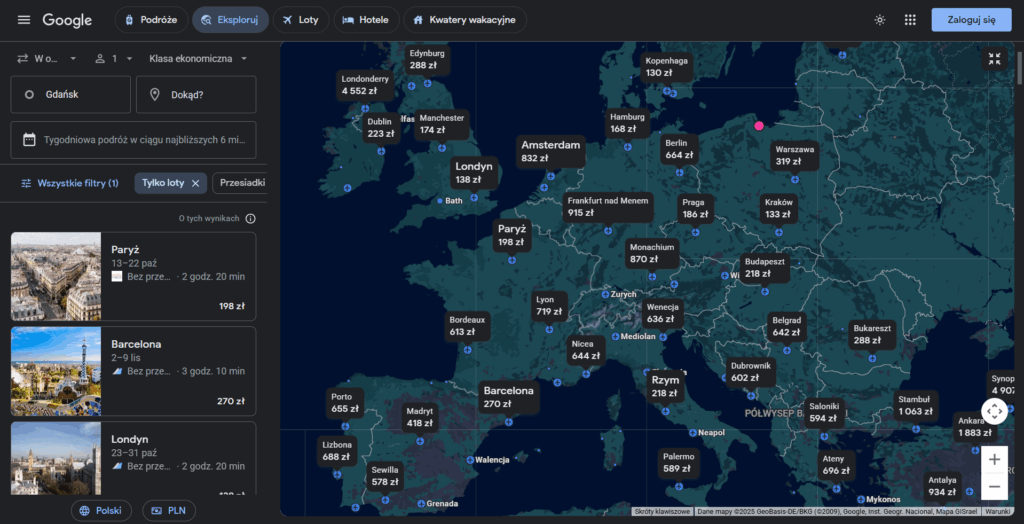Select the Rzym 218 zł map label

click(x=665, y=386)
